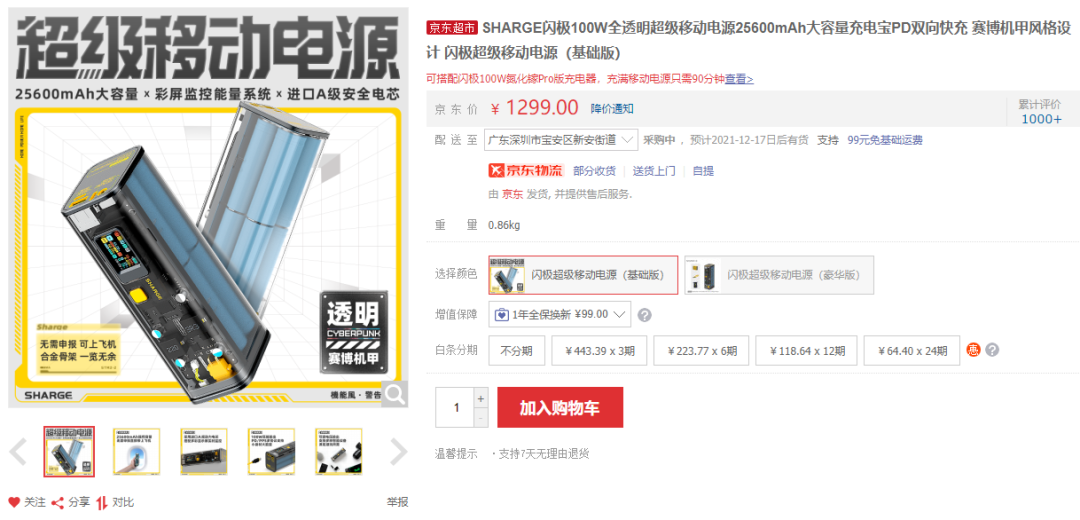
Task: Open the 降价通知 price drop alert link
Action: pos(612,108)
